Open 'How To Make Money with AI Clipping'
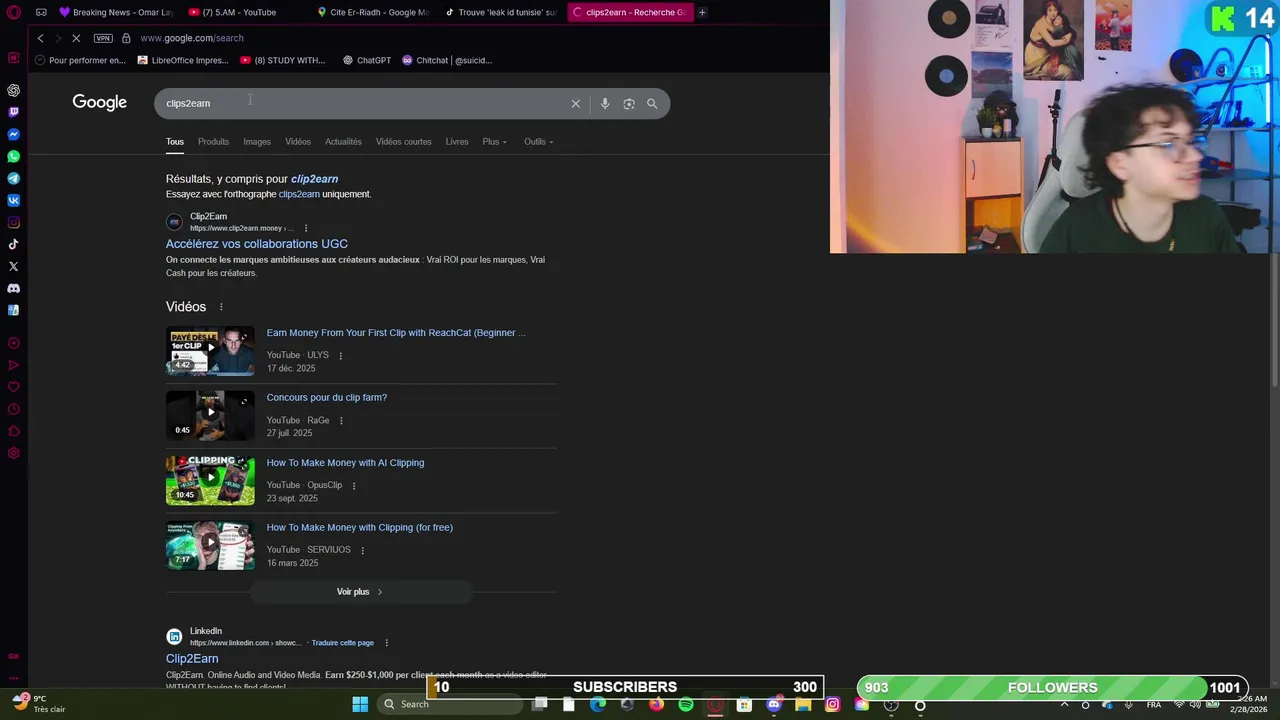The width and height of the screenshot is (1280, 720). (345, 462)
